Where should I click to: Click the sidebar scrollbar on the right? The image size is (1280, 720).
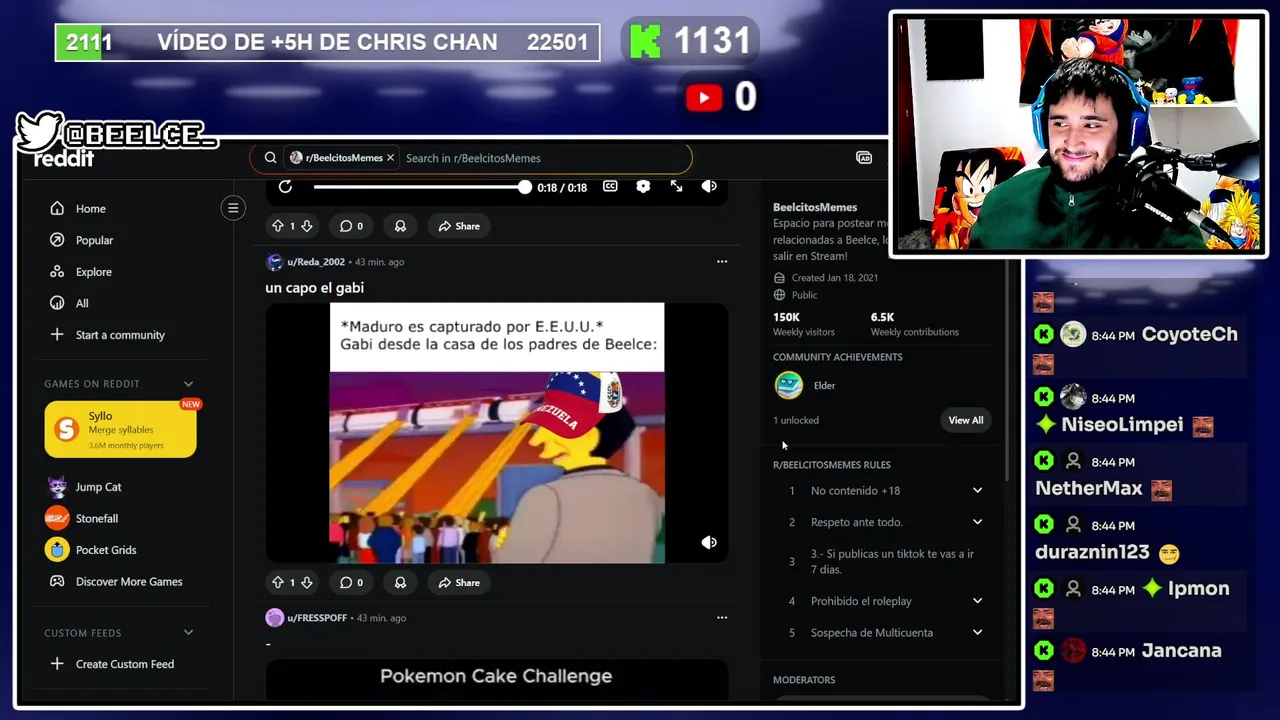(1007, 370)
